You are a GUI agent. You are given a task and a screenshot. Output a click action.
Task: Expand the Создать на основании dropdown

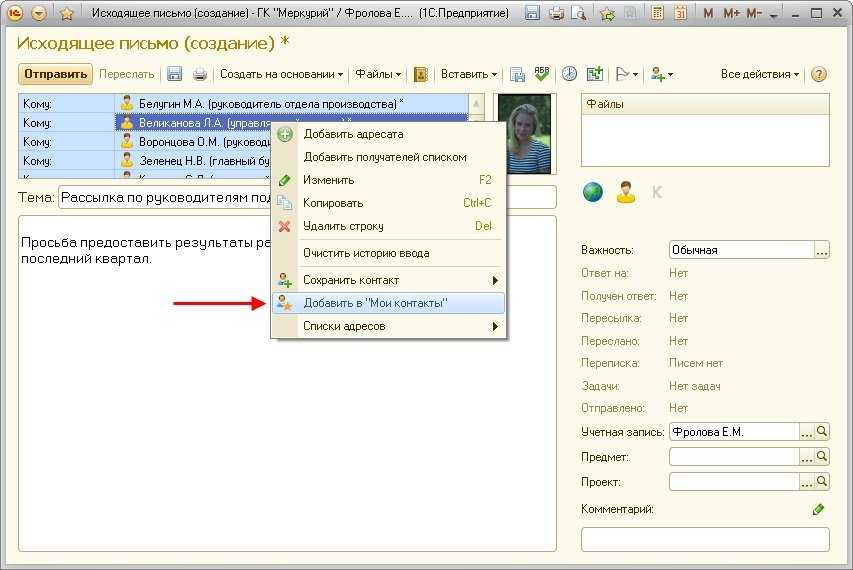coord(281,74)
